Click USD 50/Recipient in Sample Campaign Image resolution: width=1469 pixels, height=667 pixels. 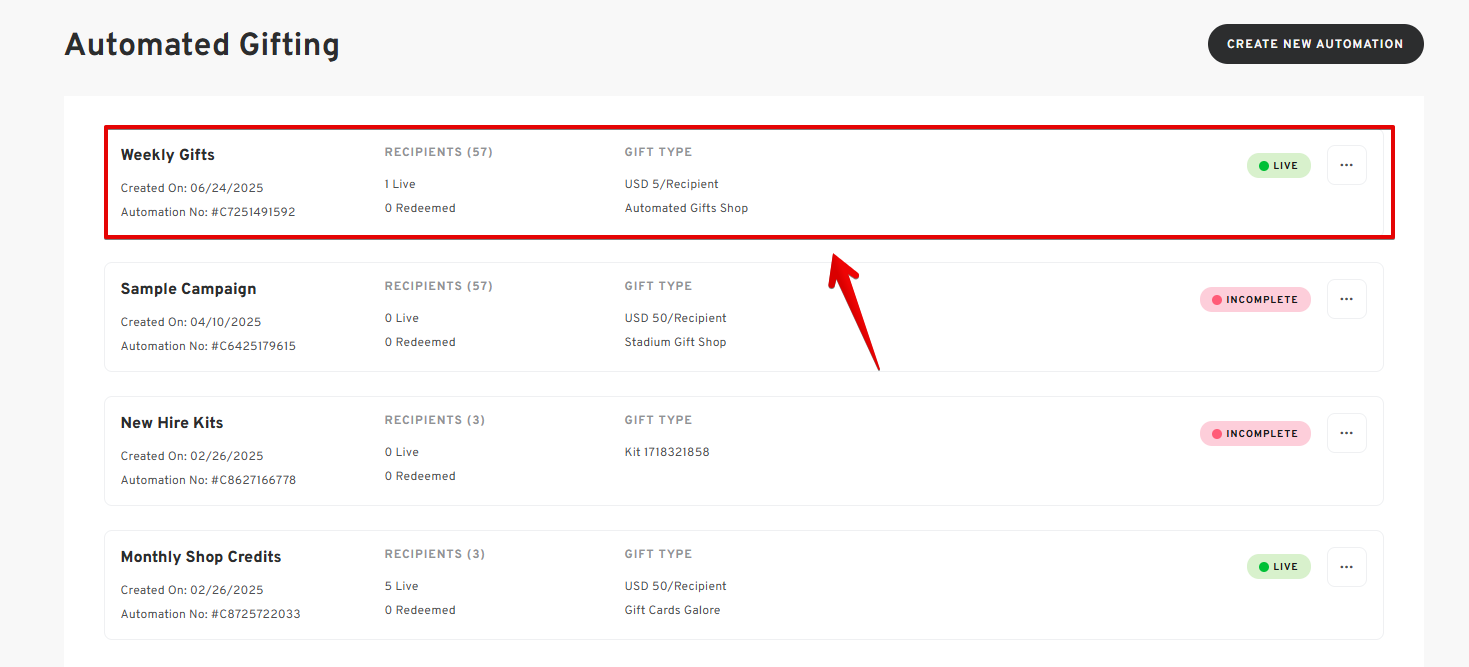point(676,318)
